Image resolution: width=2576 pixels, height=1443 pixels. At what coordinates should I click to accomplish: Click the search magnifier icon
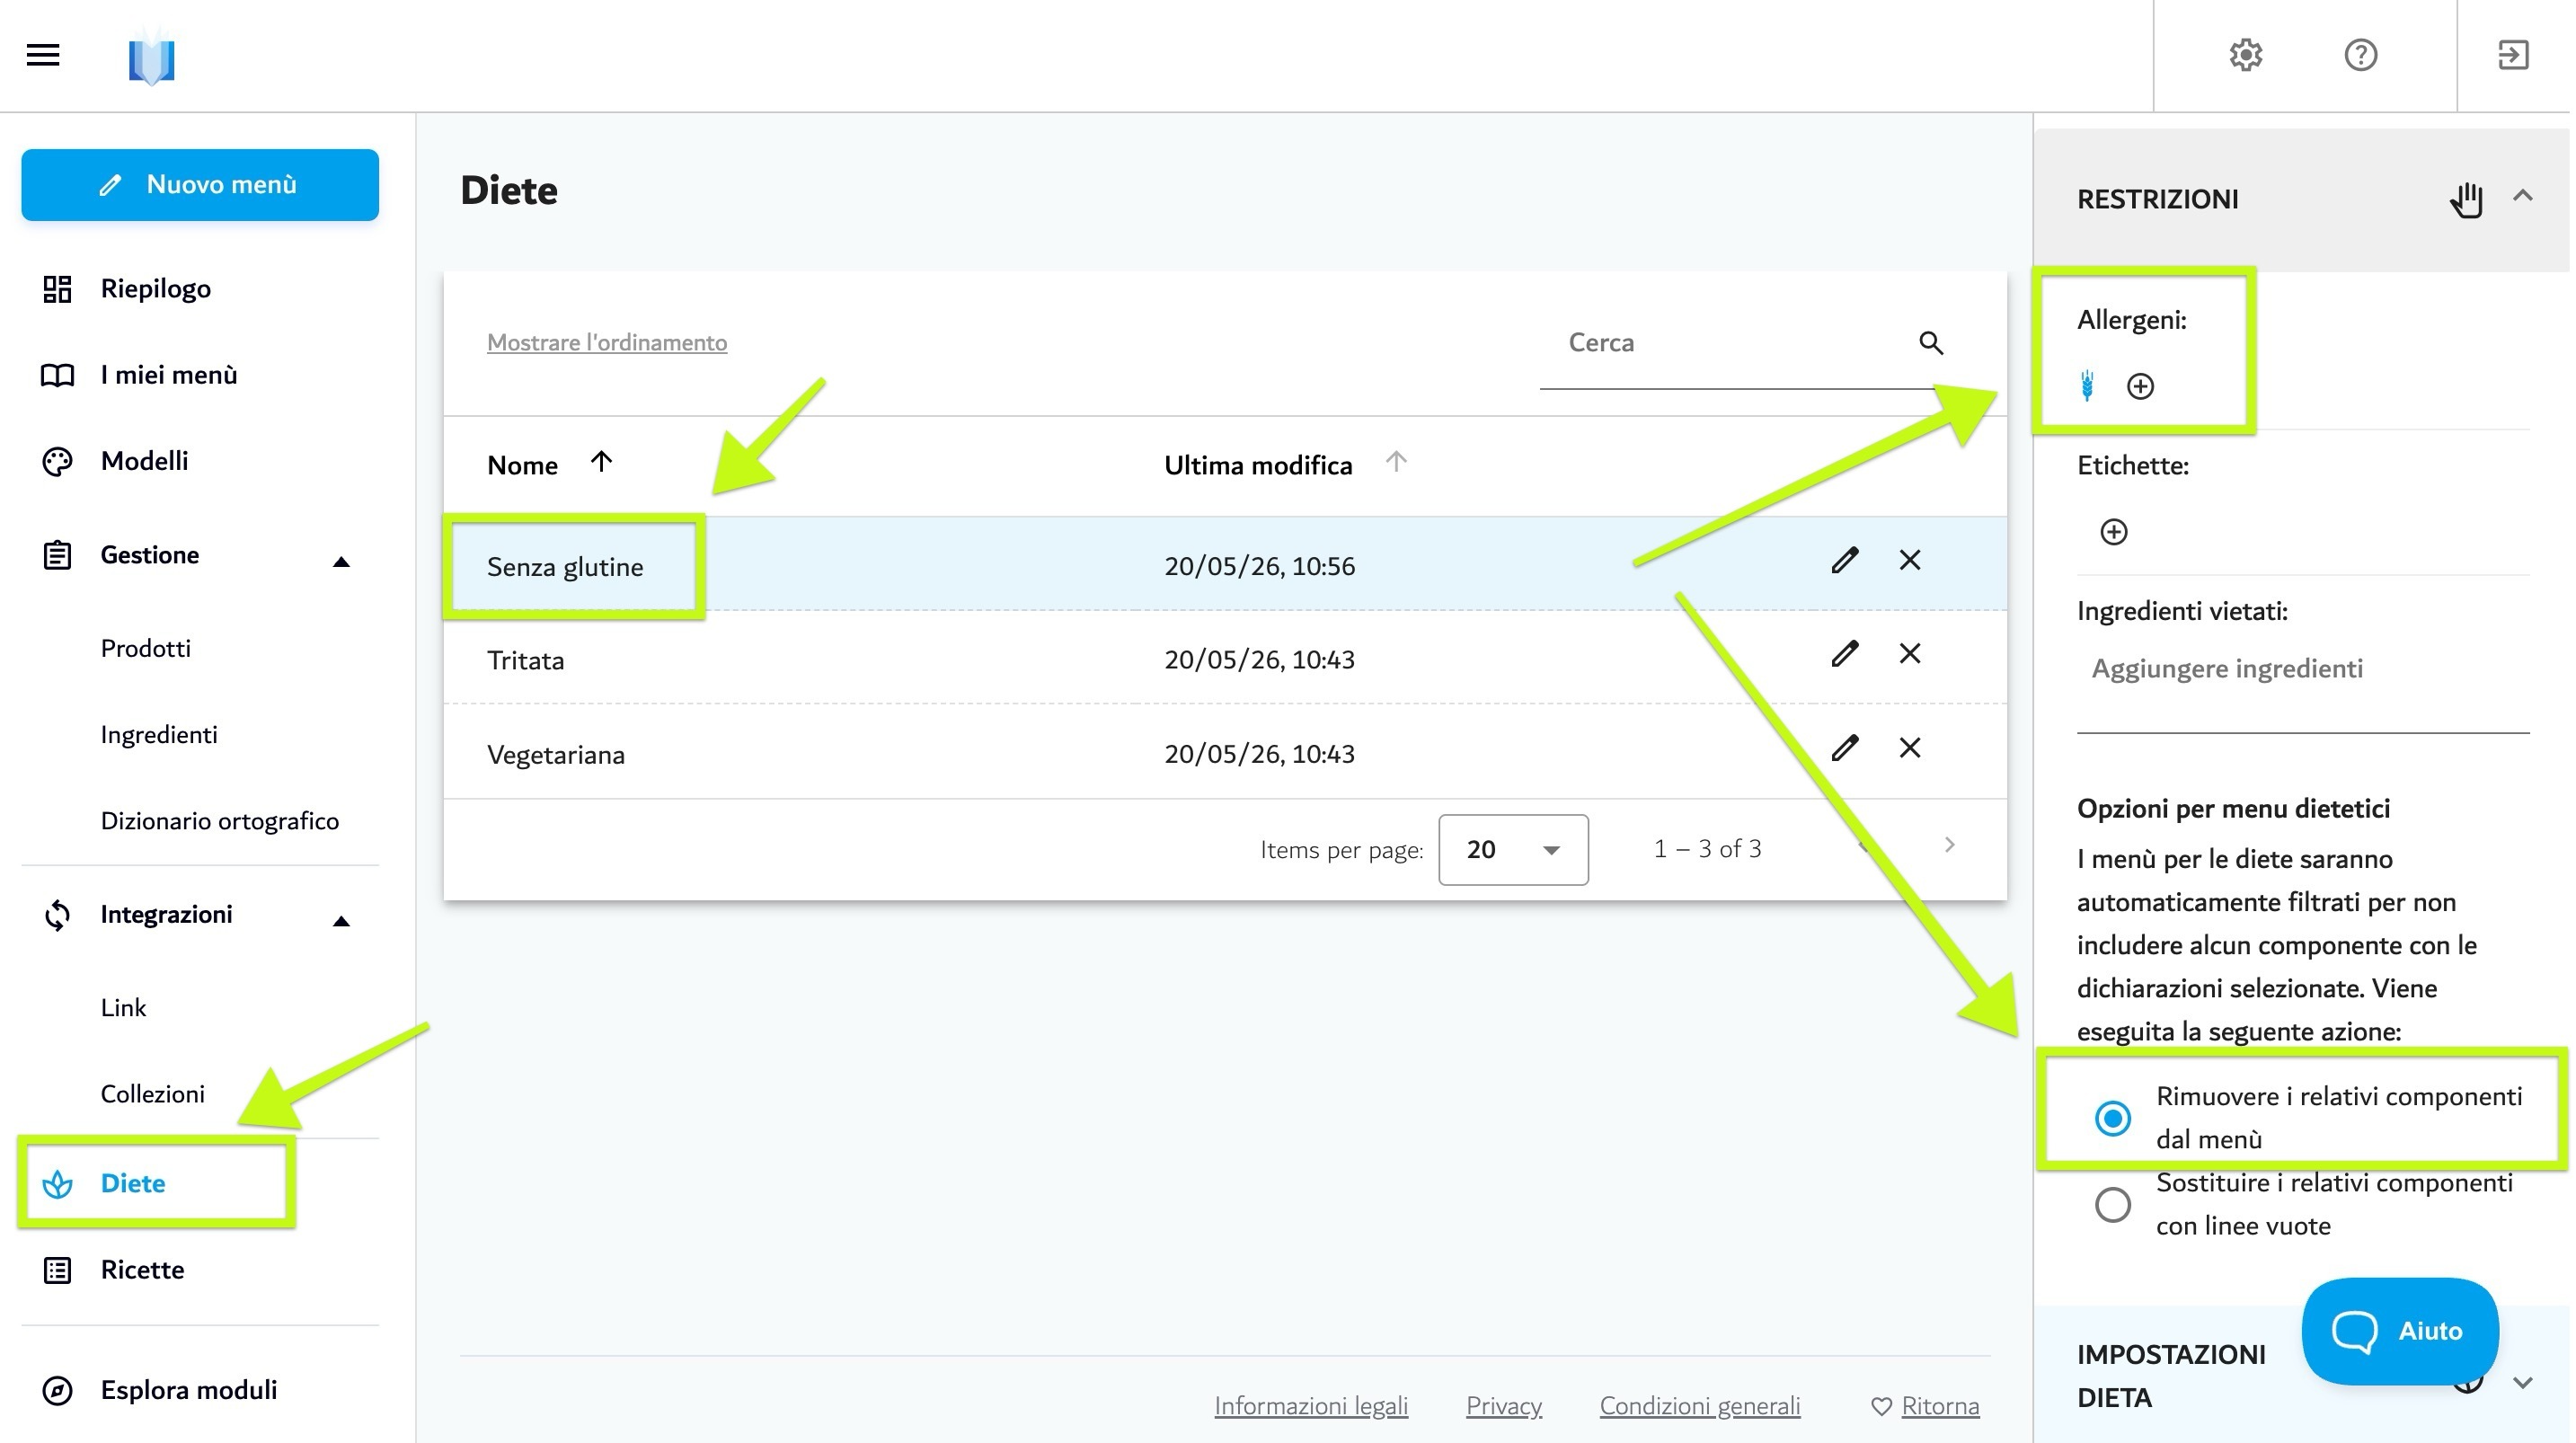(x=1931, y=343)
